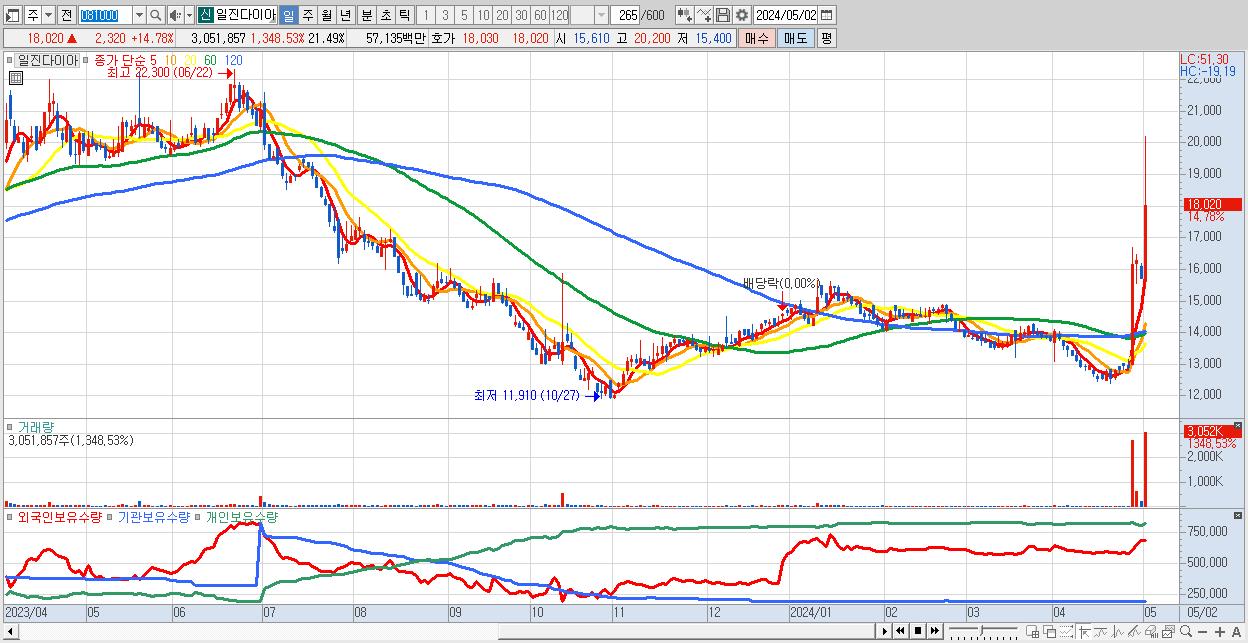Viewport: 1248px width, 643px height.
Task: Choose interval button 120
Action: click(560, 15)
